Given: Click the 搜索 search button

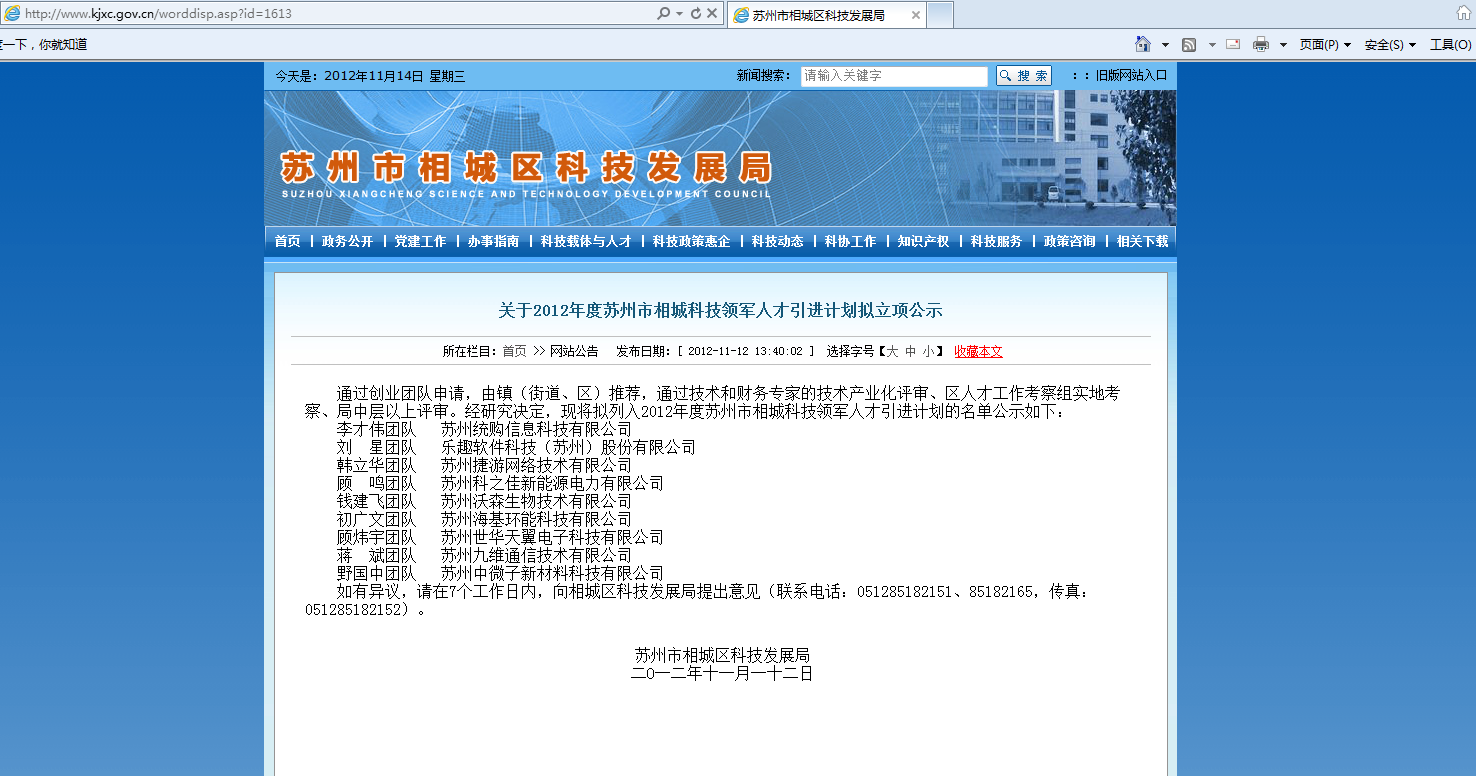Looking at the screenshot, I should tap(1024, 76).
